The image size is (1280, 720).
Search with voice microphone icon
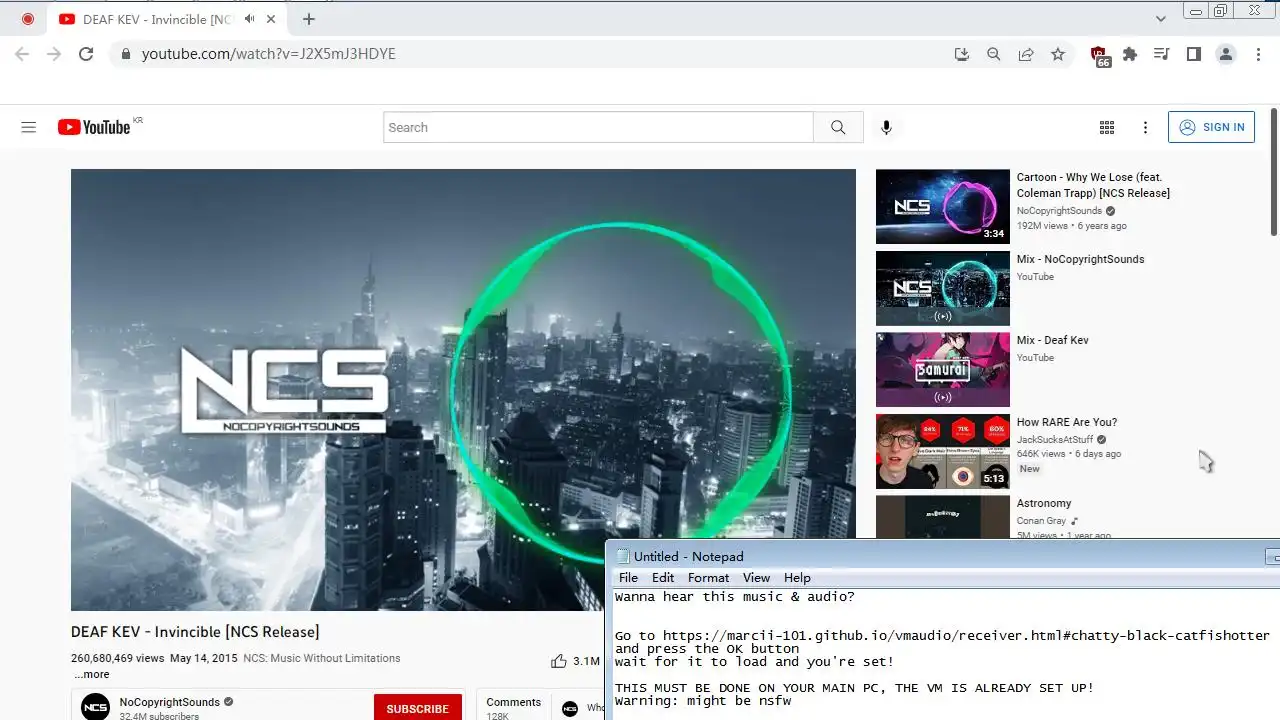(886, 127)
